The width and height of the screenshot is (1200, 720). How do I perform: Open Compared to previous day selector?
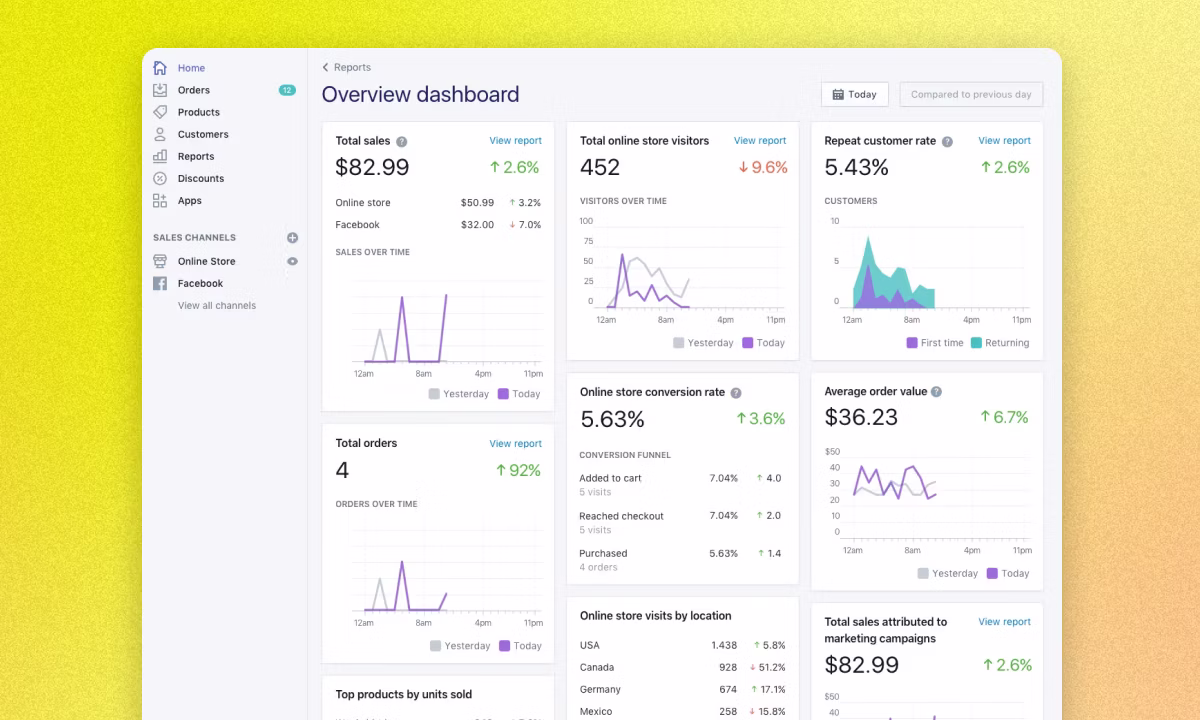[971, 94]
